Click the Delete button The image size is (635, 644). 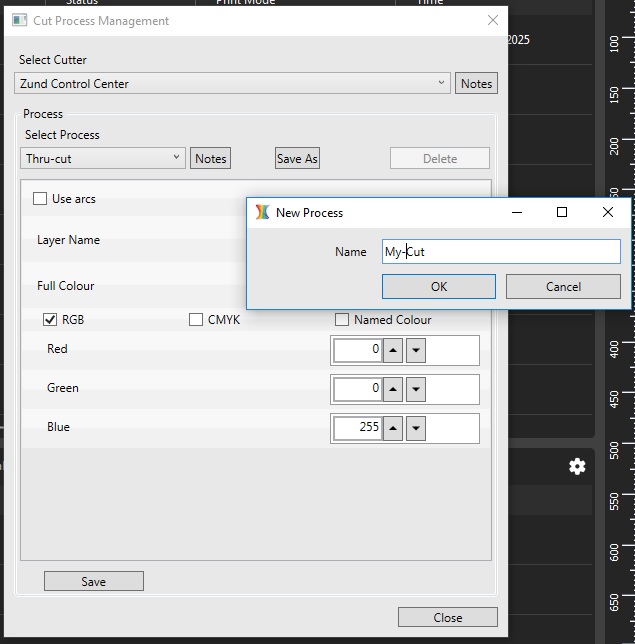[440, 158]
